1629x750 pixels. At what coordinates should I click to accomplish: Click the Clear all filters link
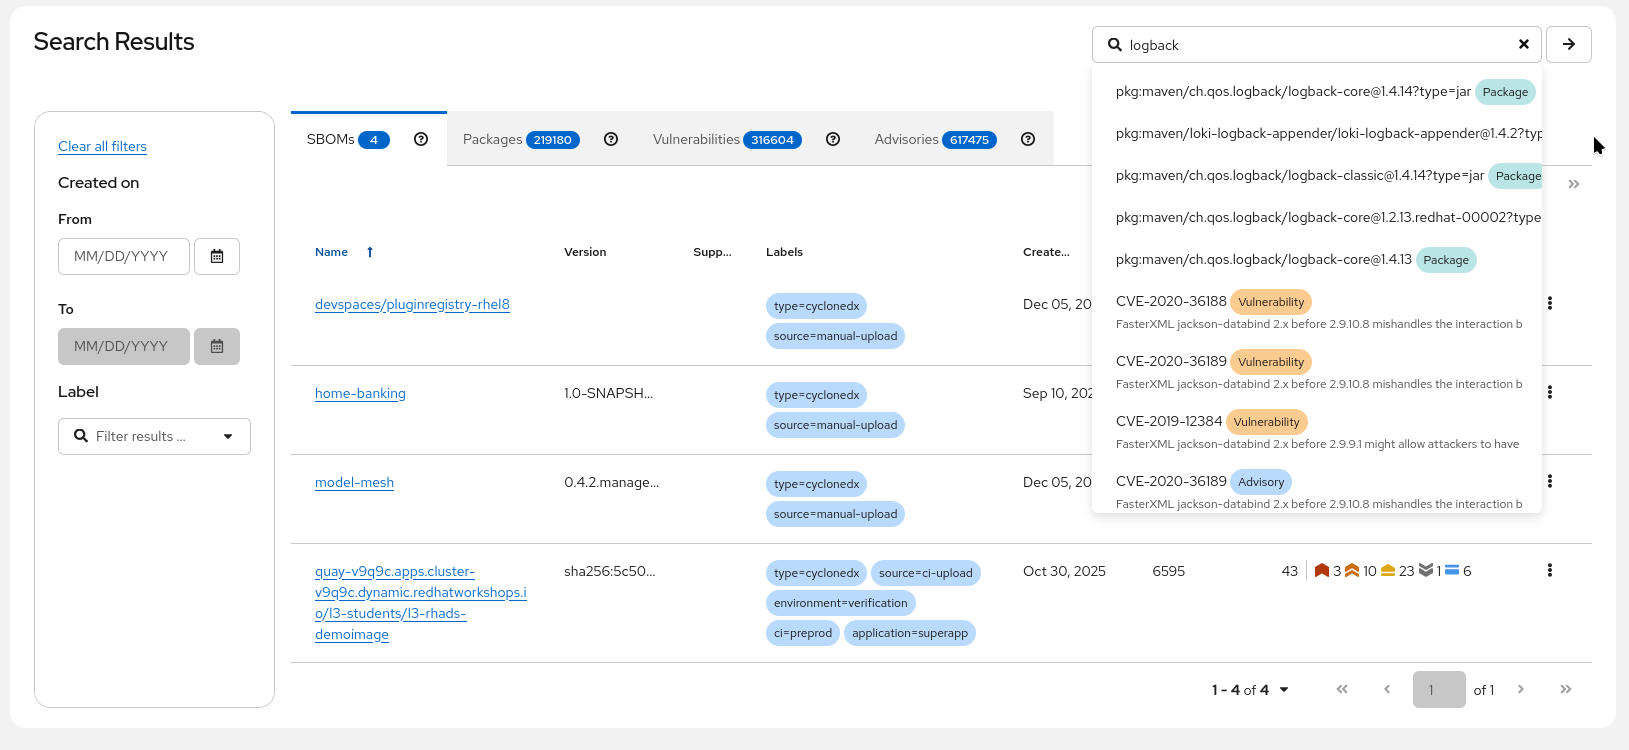(x=102, y=146)
